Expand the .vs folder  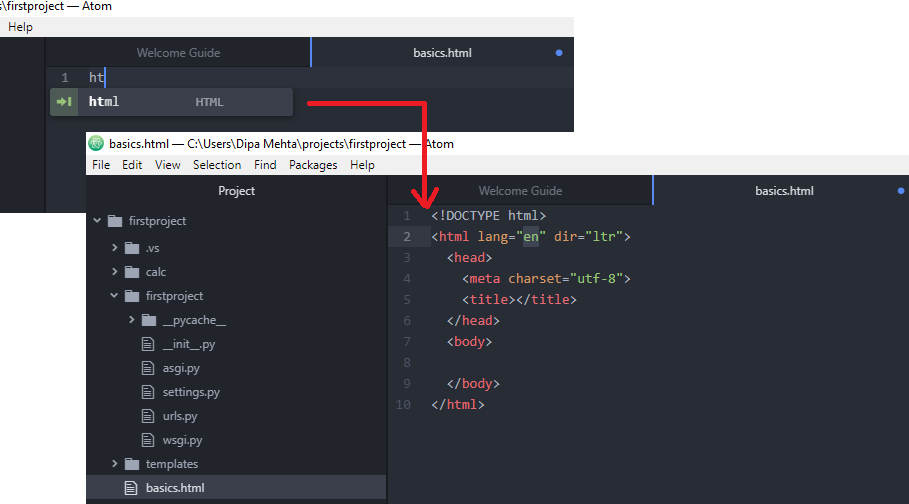click(115, 248)
